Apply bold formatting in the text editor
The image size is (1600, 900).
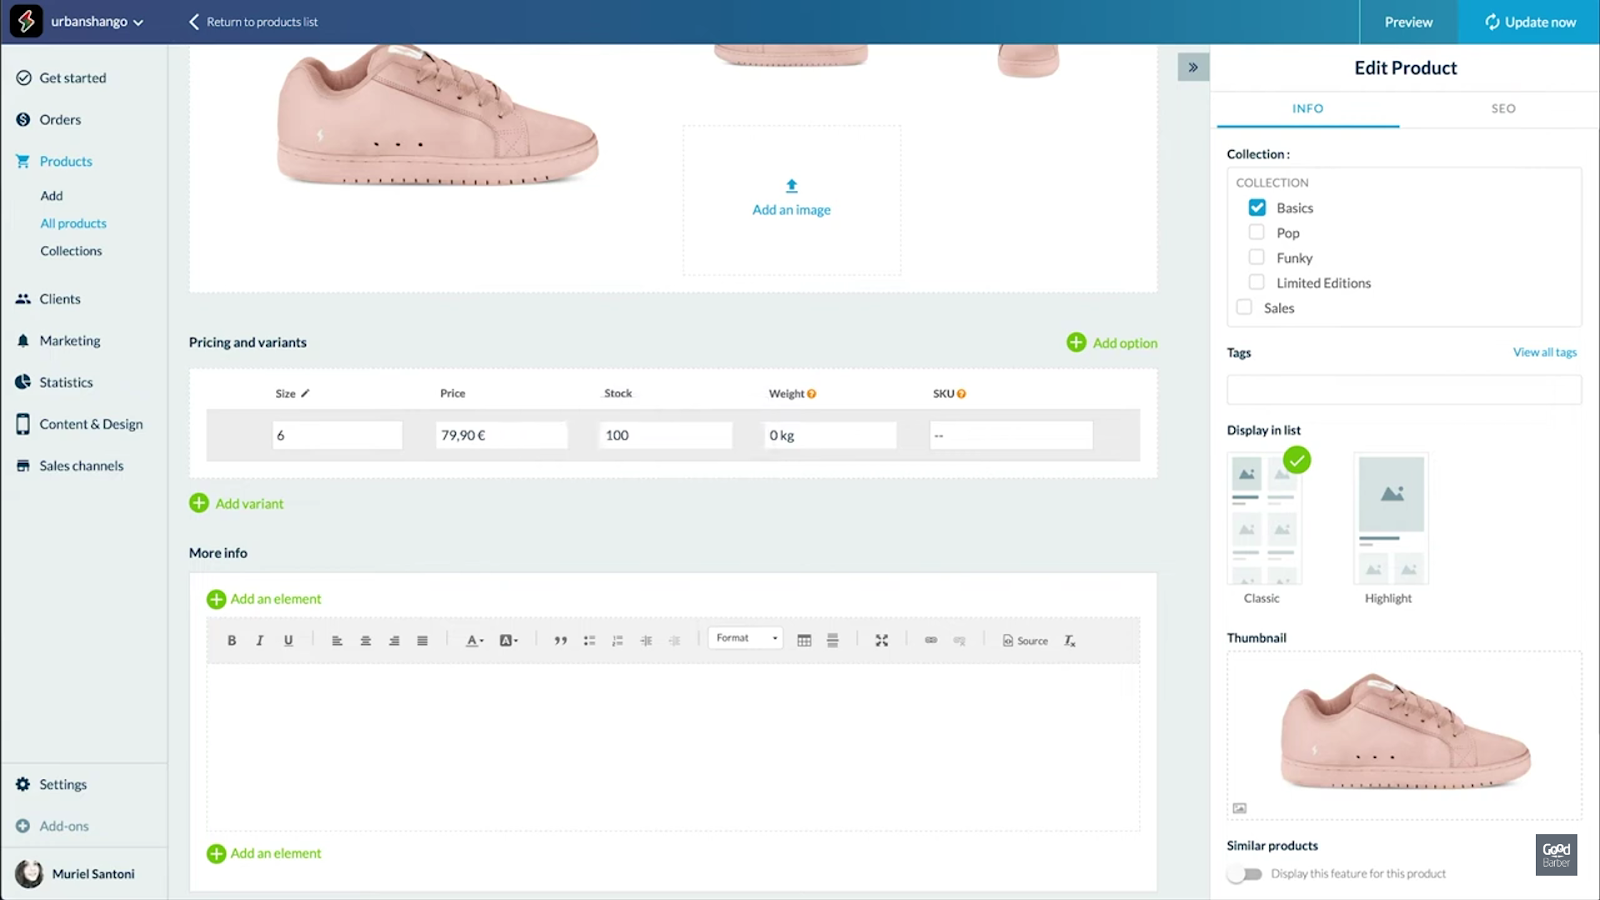coord(231,640)
